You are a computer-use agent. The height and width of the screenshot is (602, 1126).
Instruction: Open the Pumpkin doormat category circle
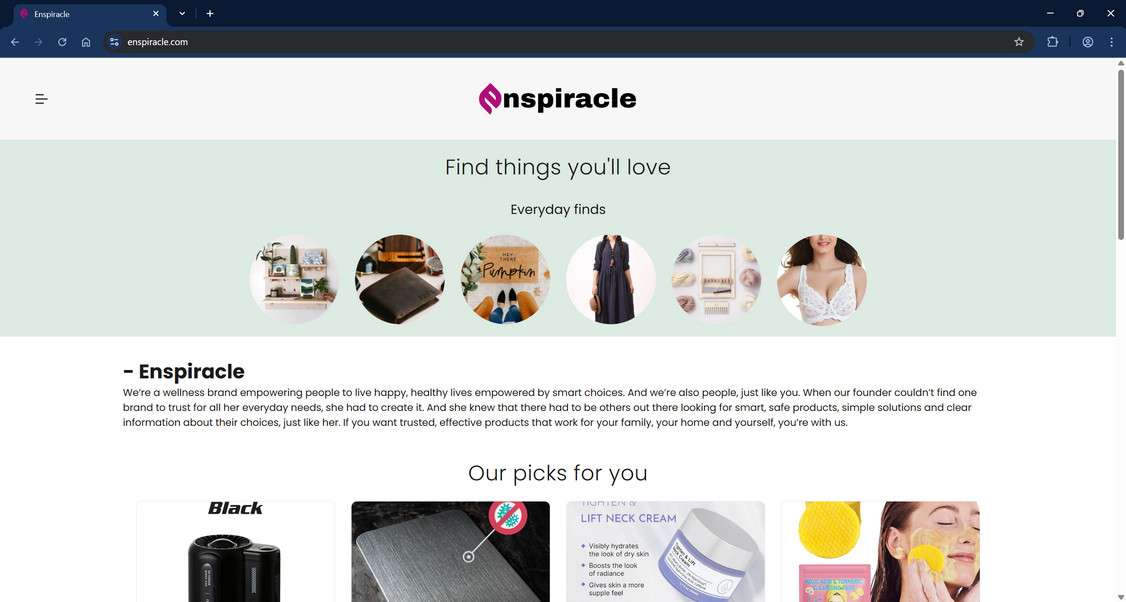[x=505, y=279]
